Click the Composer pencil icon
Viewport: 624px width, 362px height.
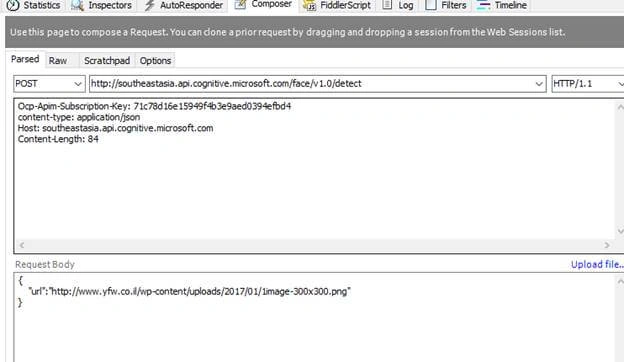[240, 4]
